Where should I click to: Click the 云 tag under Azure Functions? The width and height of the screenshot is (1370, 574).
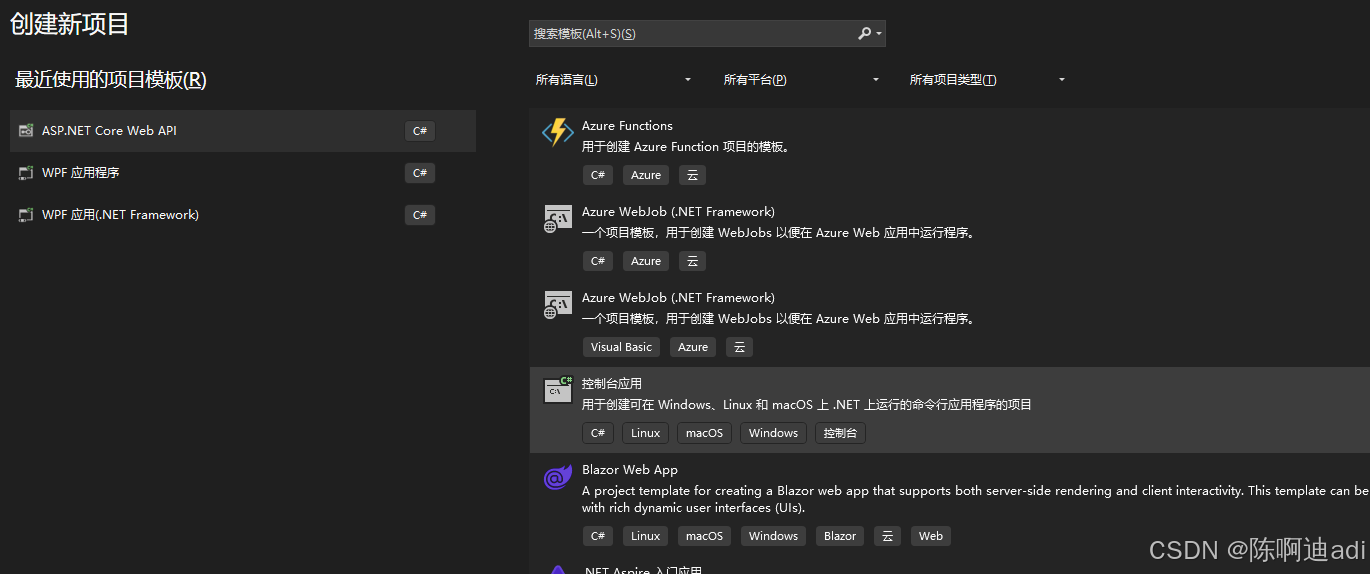click(x=692, y=175)
